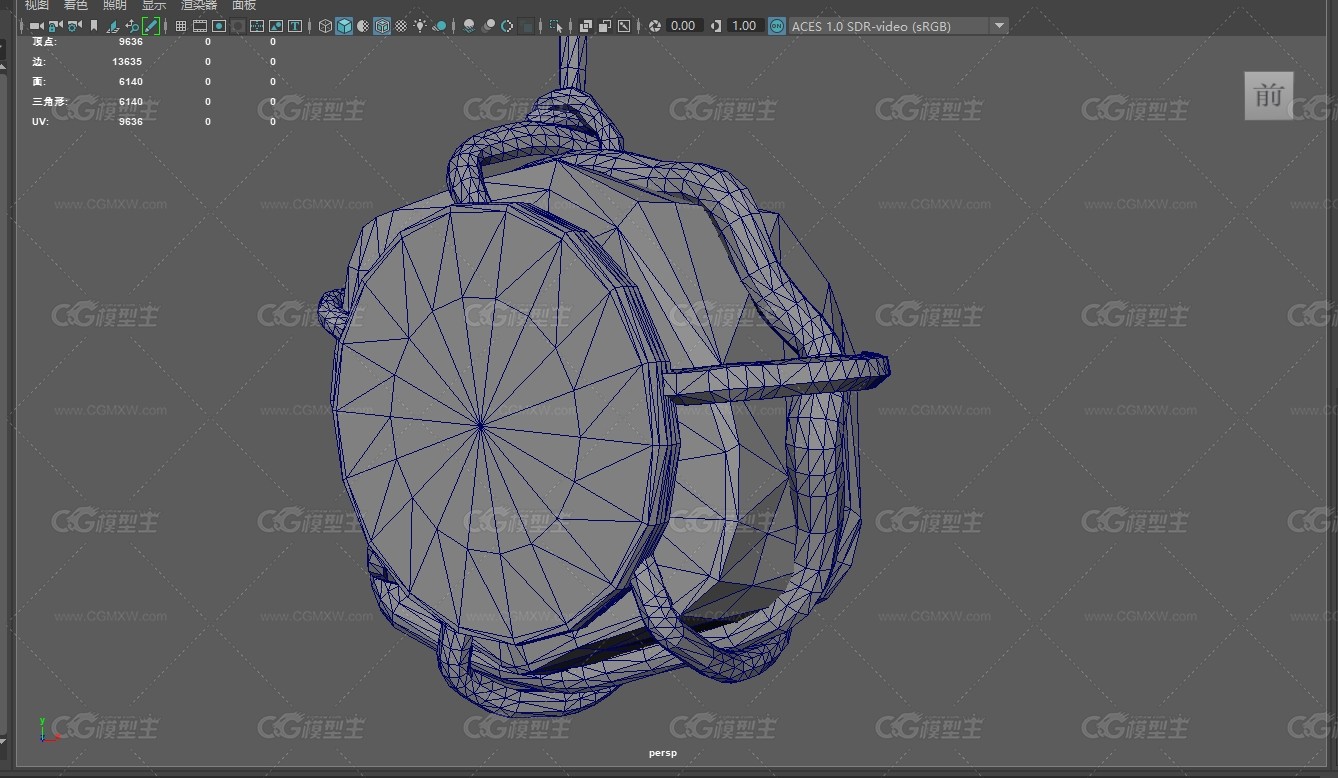Click the green Grease Pencil icon
The height and width of the screenshot is (778, 1338).
point(150,26)
